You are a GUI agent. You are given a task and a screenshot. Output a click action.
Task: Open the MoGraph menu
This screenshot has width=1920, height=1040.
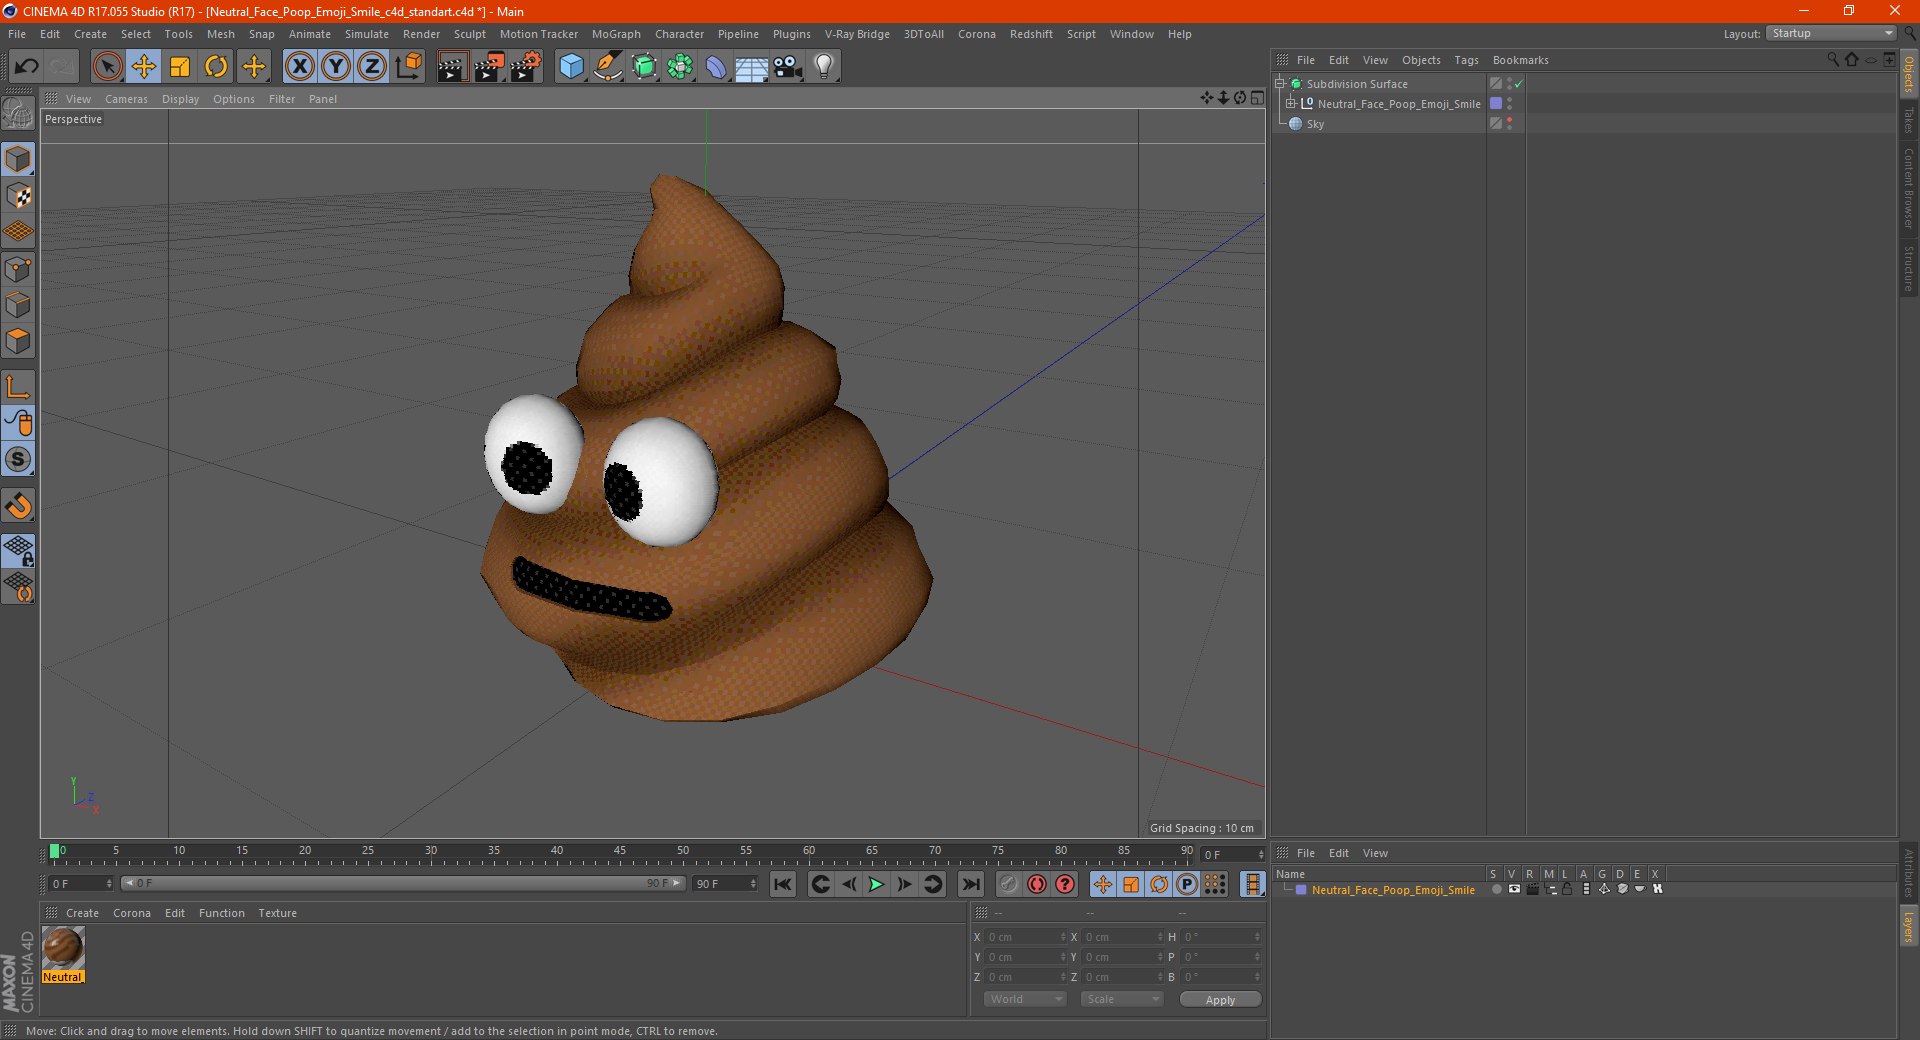(x=616, y=34)
